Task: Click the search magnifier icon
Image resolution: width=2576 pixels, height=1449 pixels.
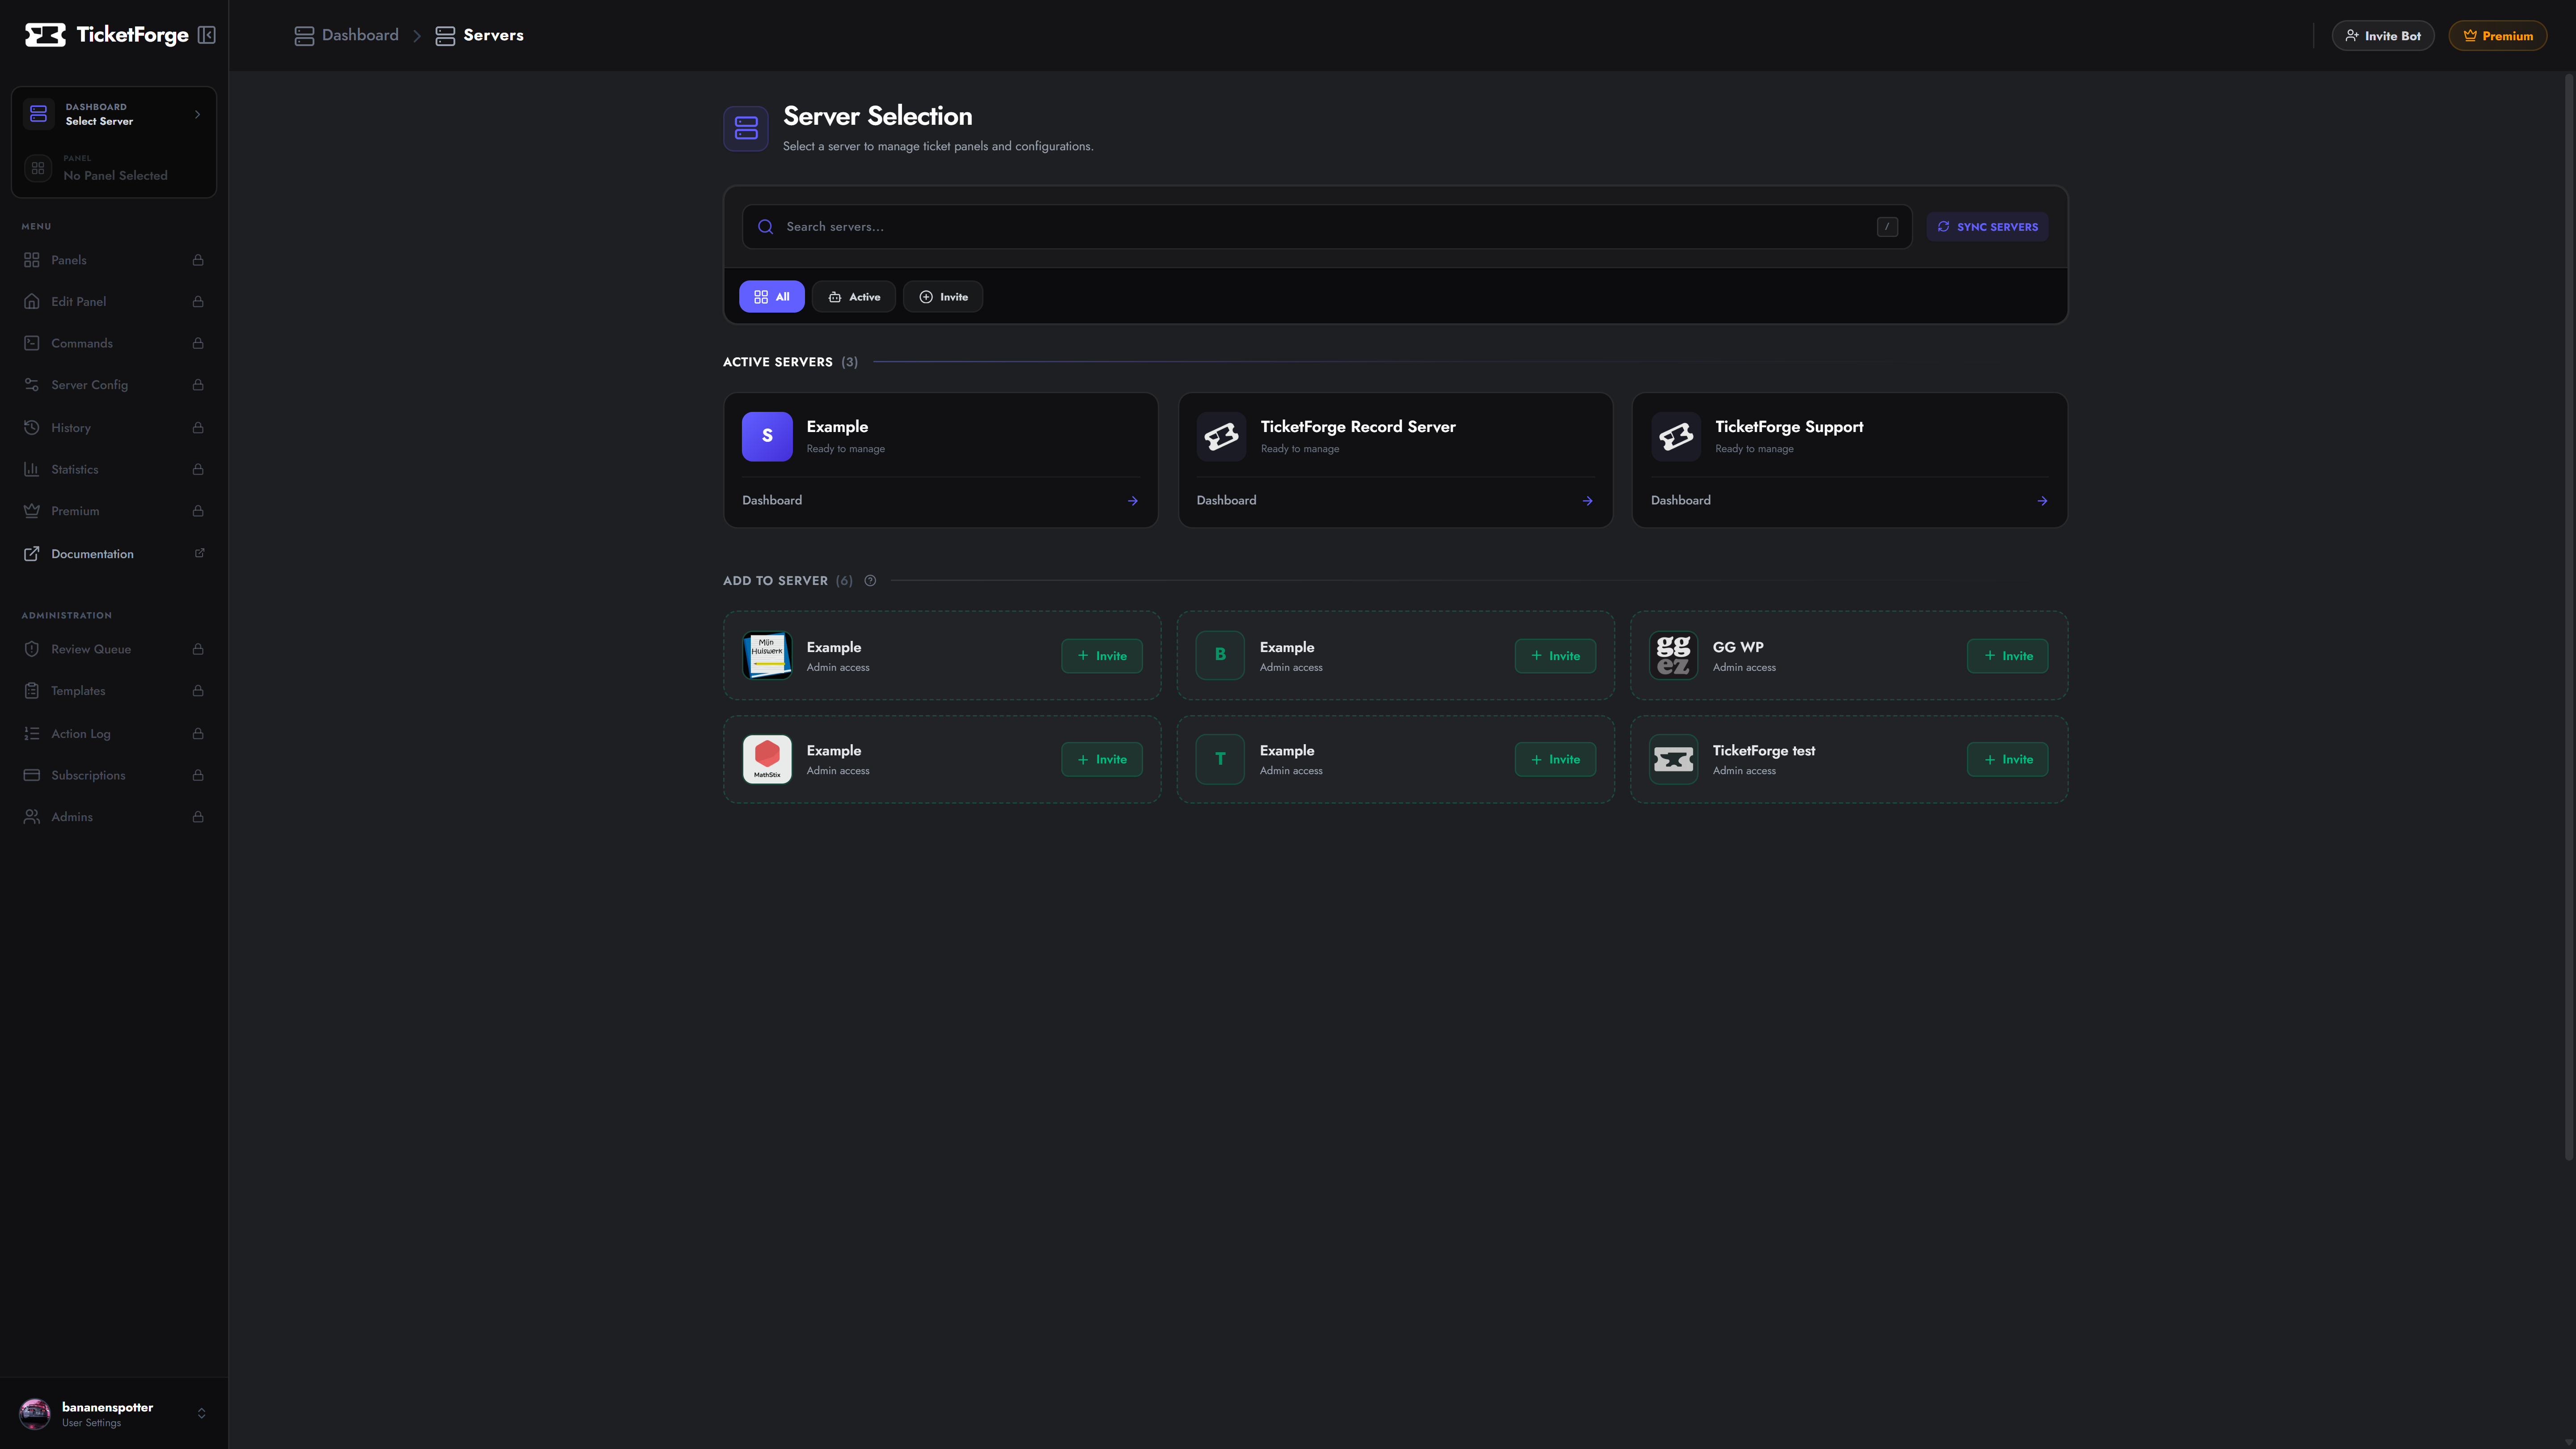Action: click(766, 227)
